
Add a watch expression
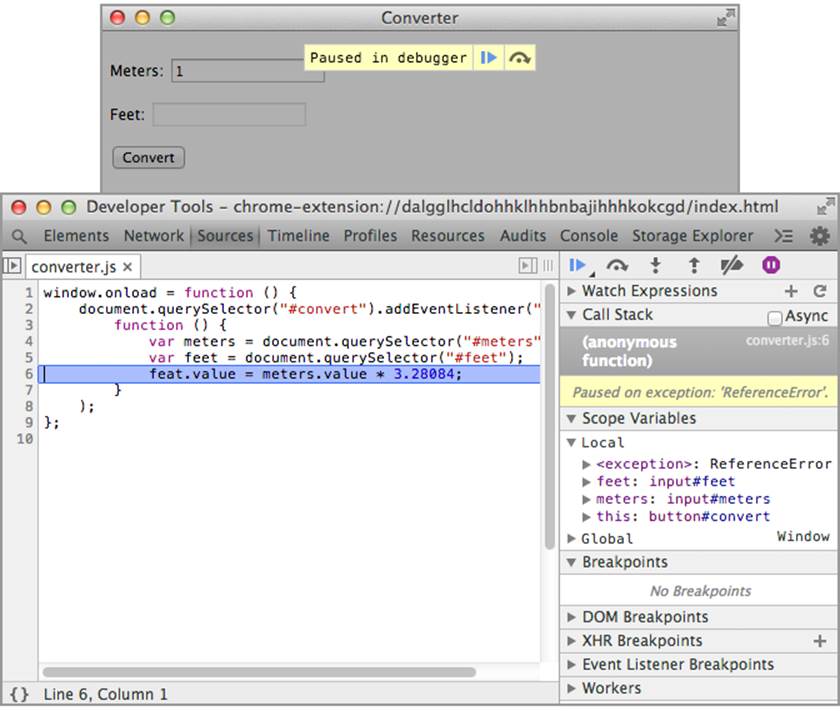pyautogui.click(x=791, y=291)
